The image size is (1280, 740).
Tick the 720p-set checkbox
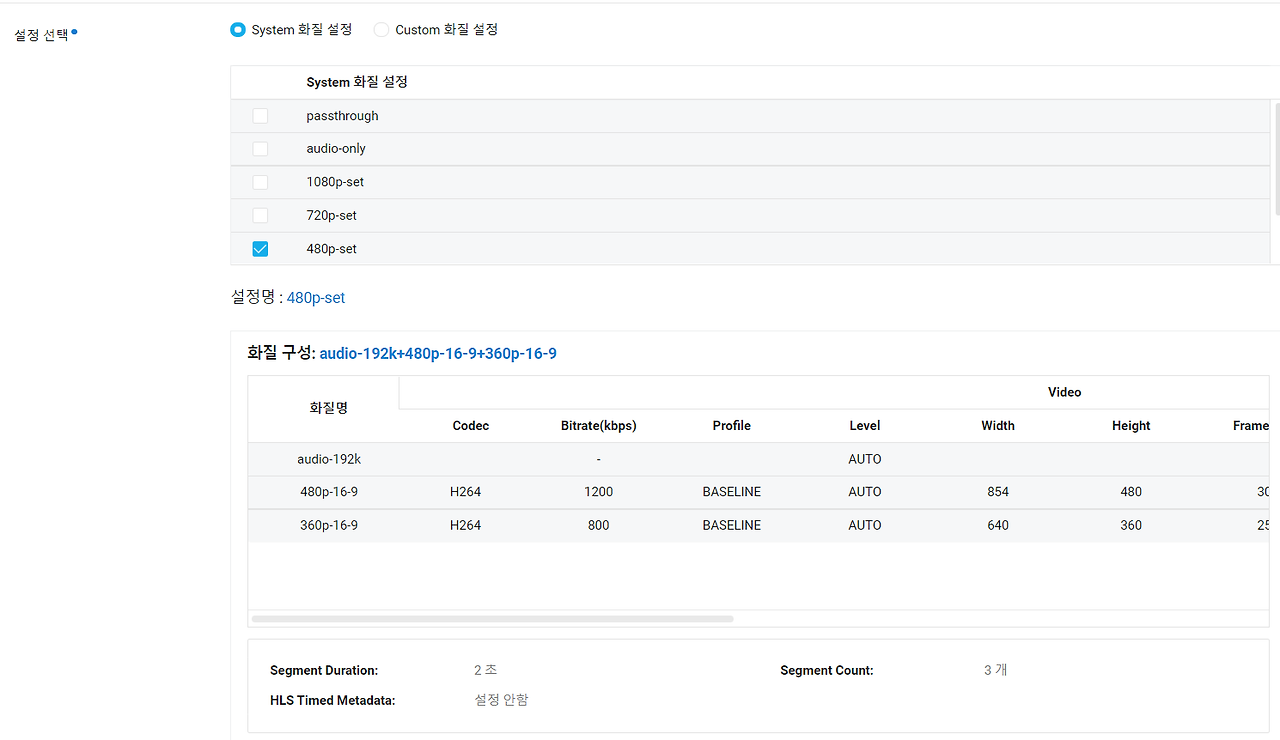pyautogui.click(x=260, y=215)
